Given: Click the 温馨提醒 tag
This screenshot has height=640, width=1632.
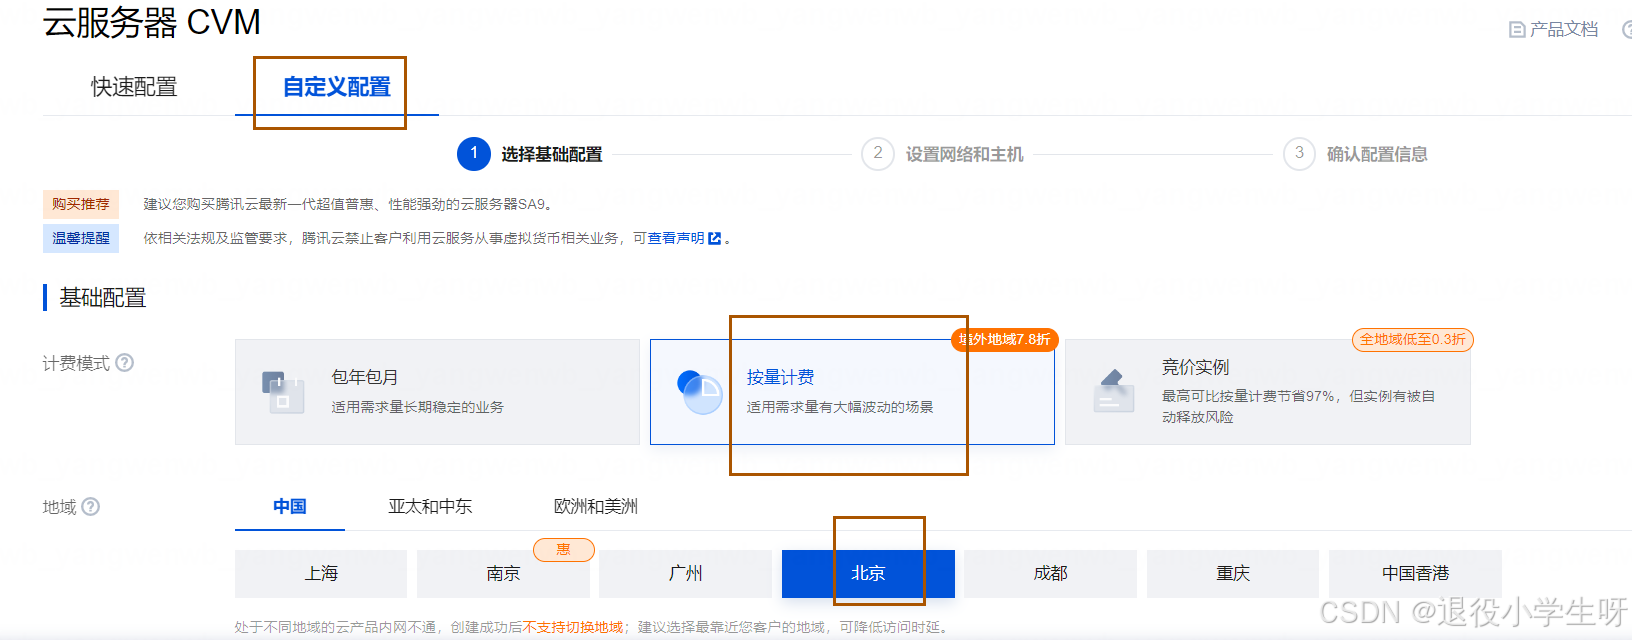Looking at the screenshot, I should (x=81, y=238).
